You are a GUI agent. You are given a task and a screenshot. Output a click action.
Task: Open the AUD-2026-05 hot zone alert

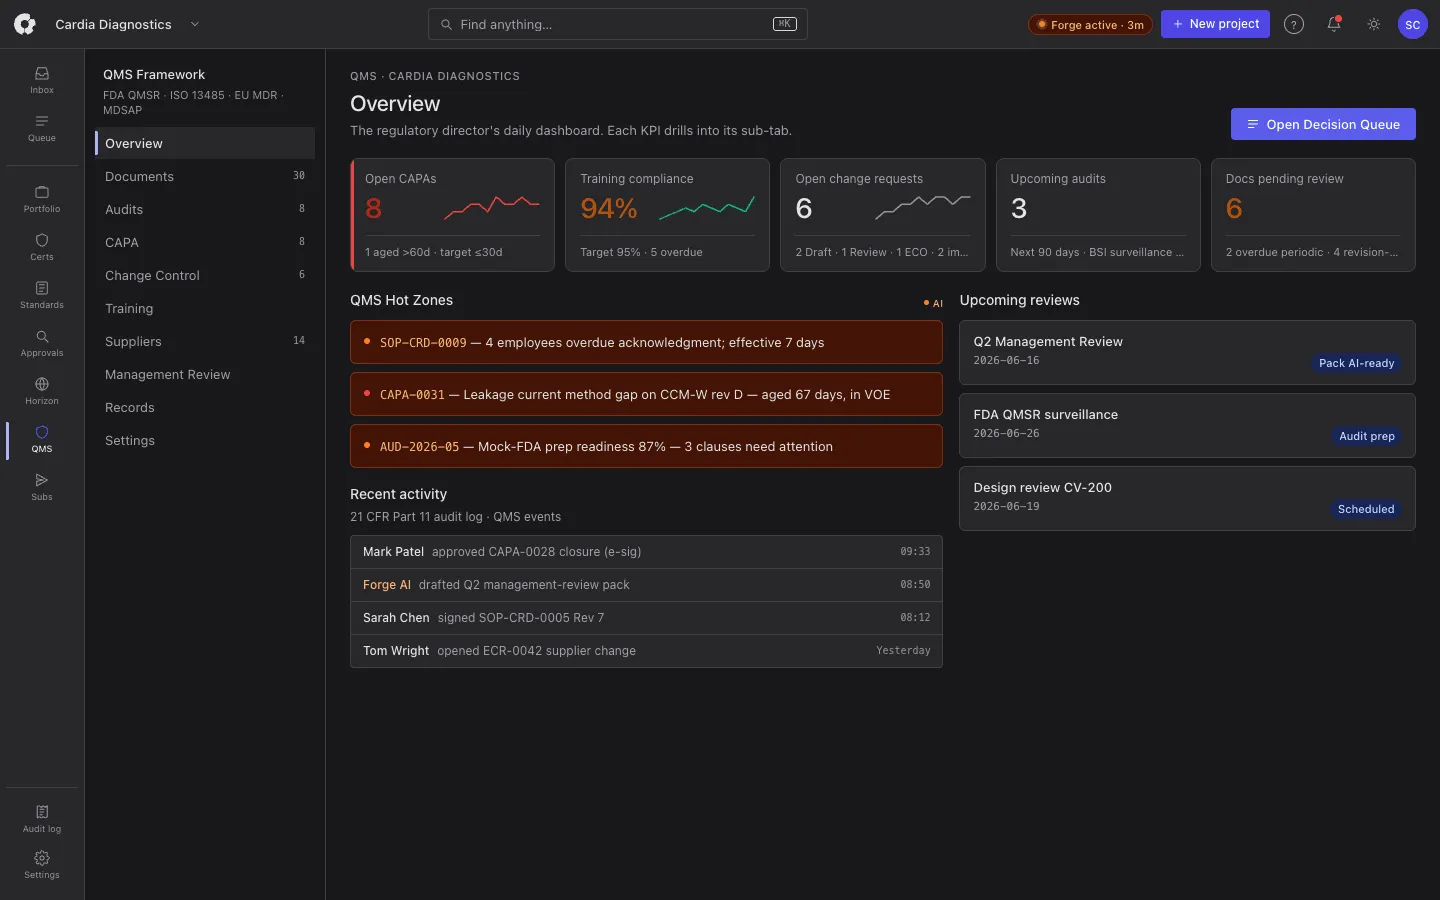click(x=646, y=446)
